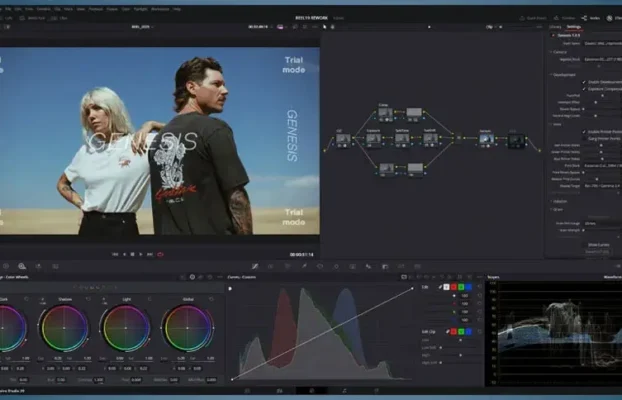The width and height of the screenshot is (622, 400).
Task: Click the Quick Export button
Action: (x=533, y=18)
